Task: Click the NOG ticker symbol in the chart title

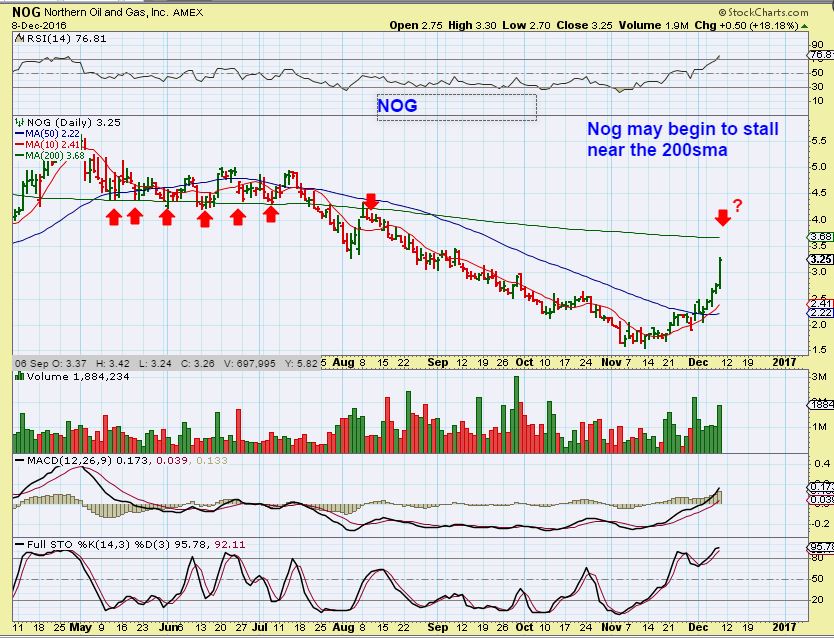Action: (26, 12)
